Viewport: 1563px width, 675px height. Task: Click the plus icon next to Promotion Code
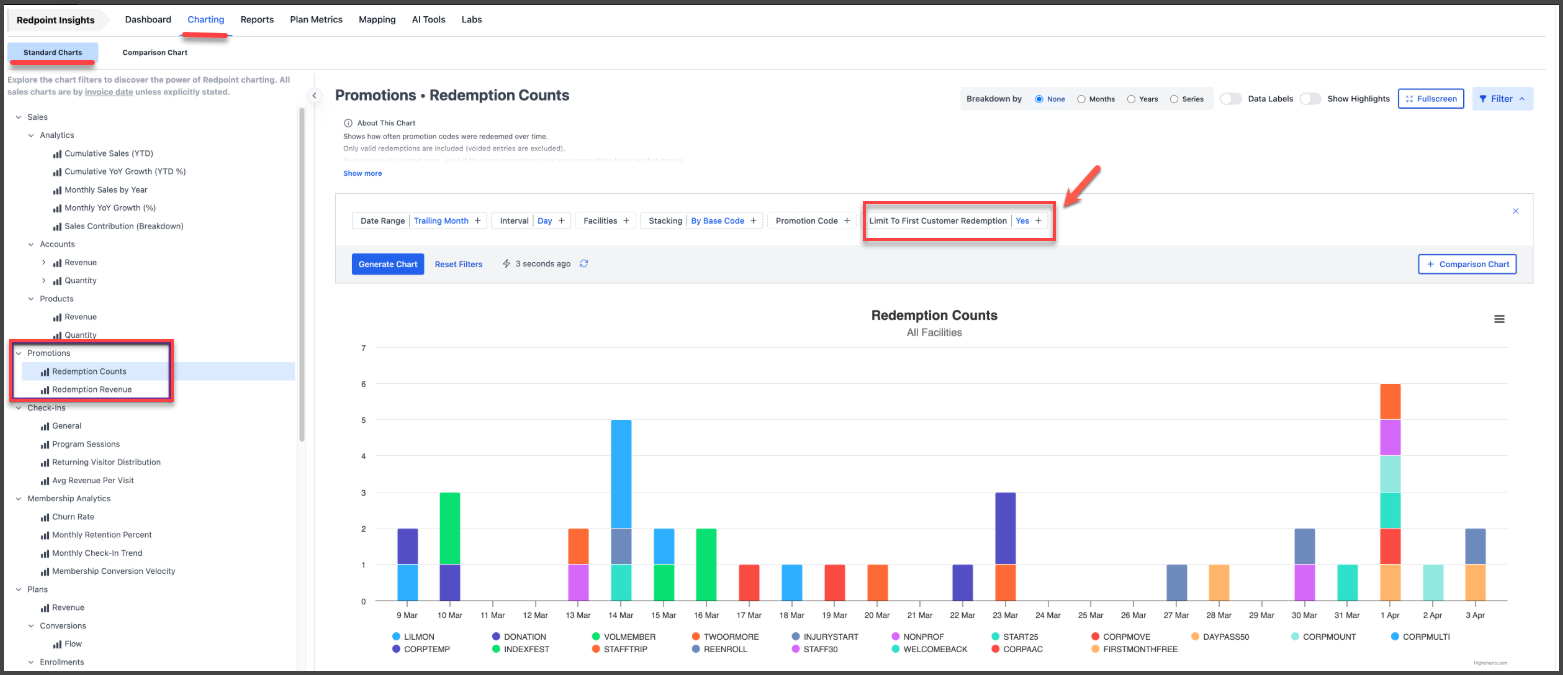point(847,221)
